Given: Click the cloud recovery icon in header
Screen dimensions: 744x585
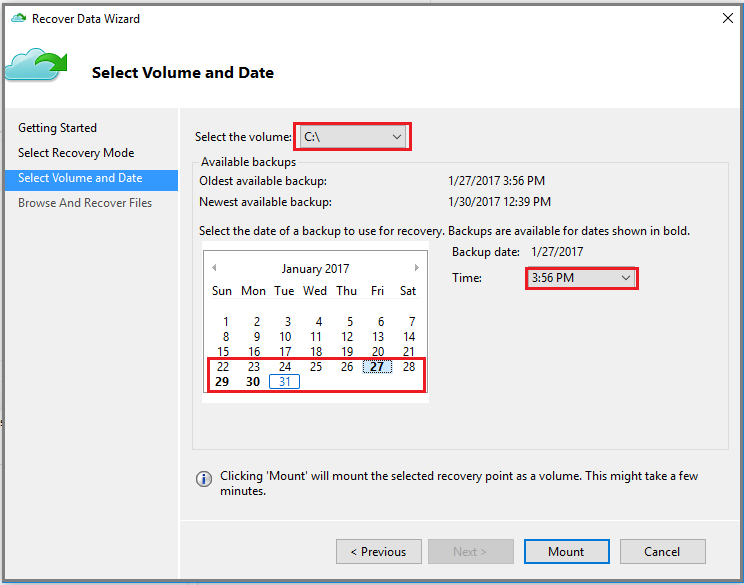Looking at the screenshot, I should click(37, 65).
